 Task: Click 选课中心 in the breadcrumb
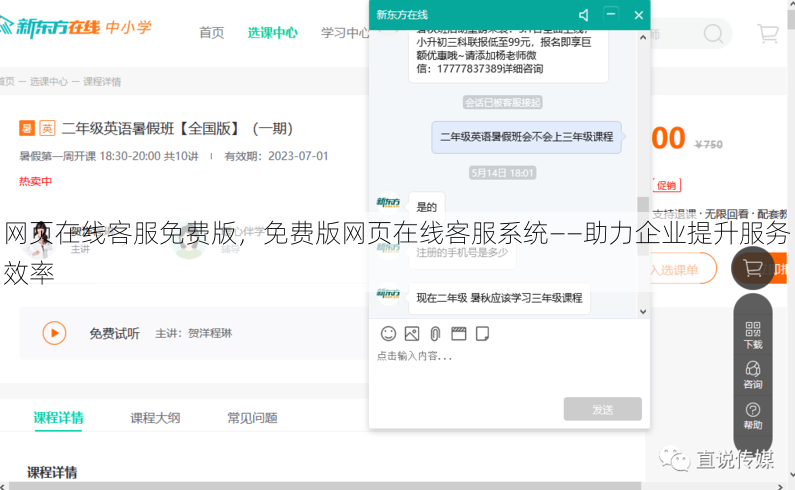(x=49, y=82)
